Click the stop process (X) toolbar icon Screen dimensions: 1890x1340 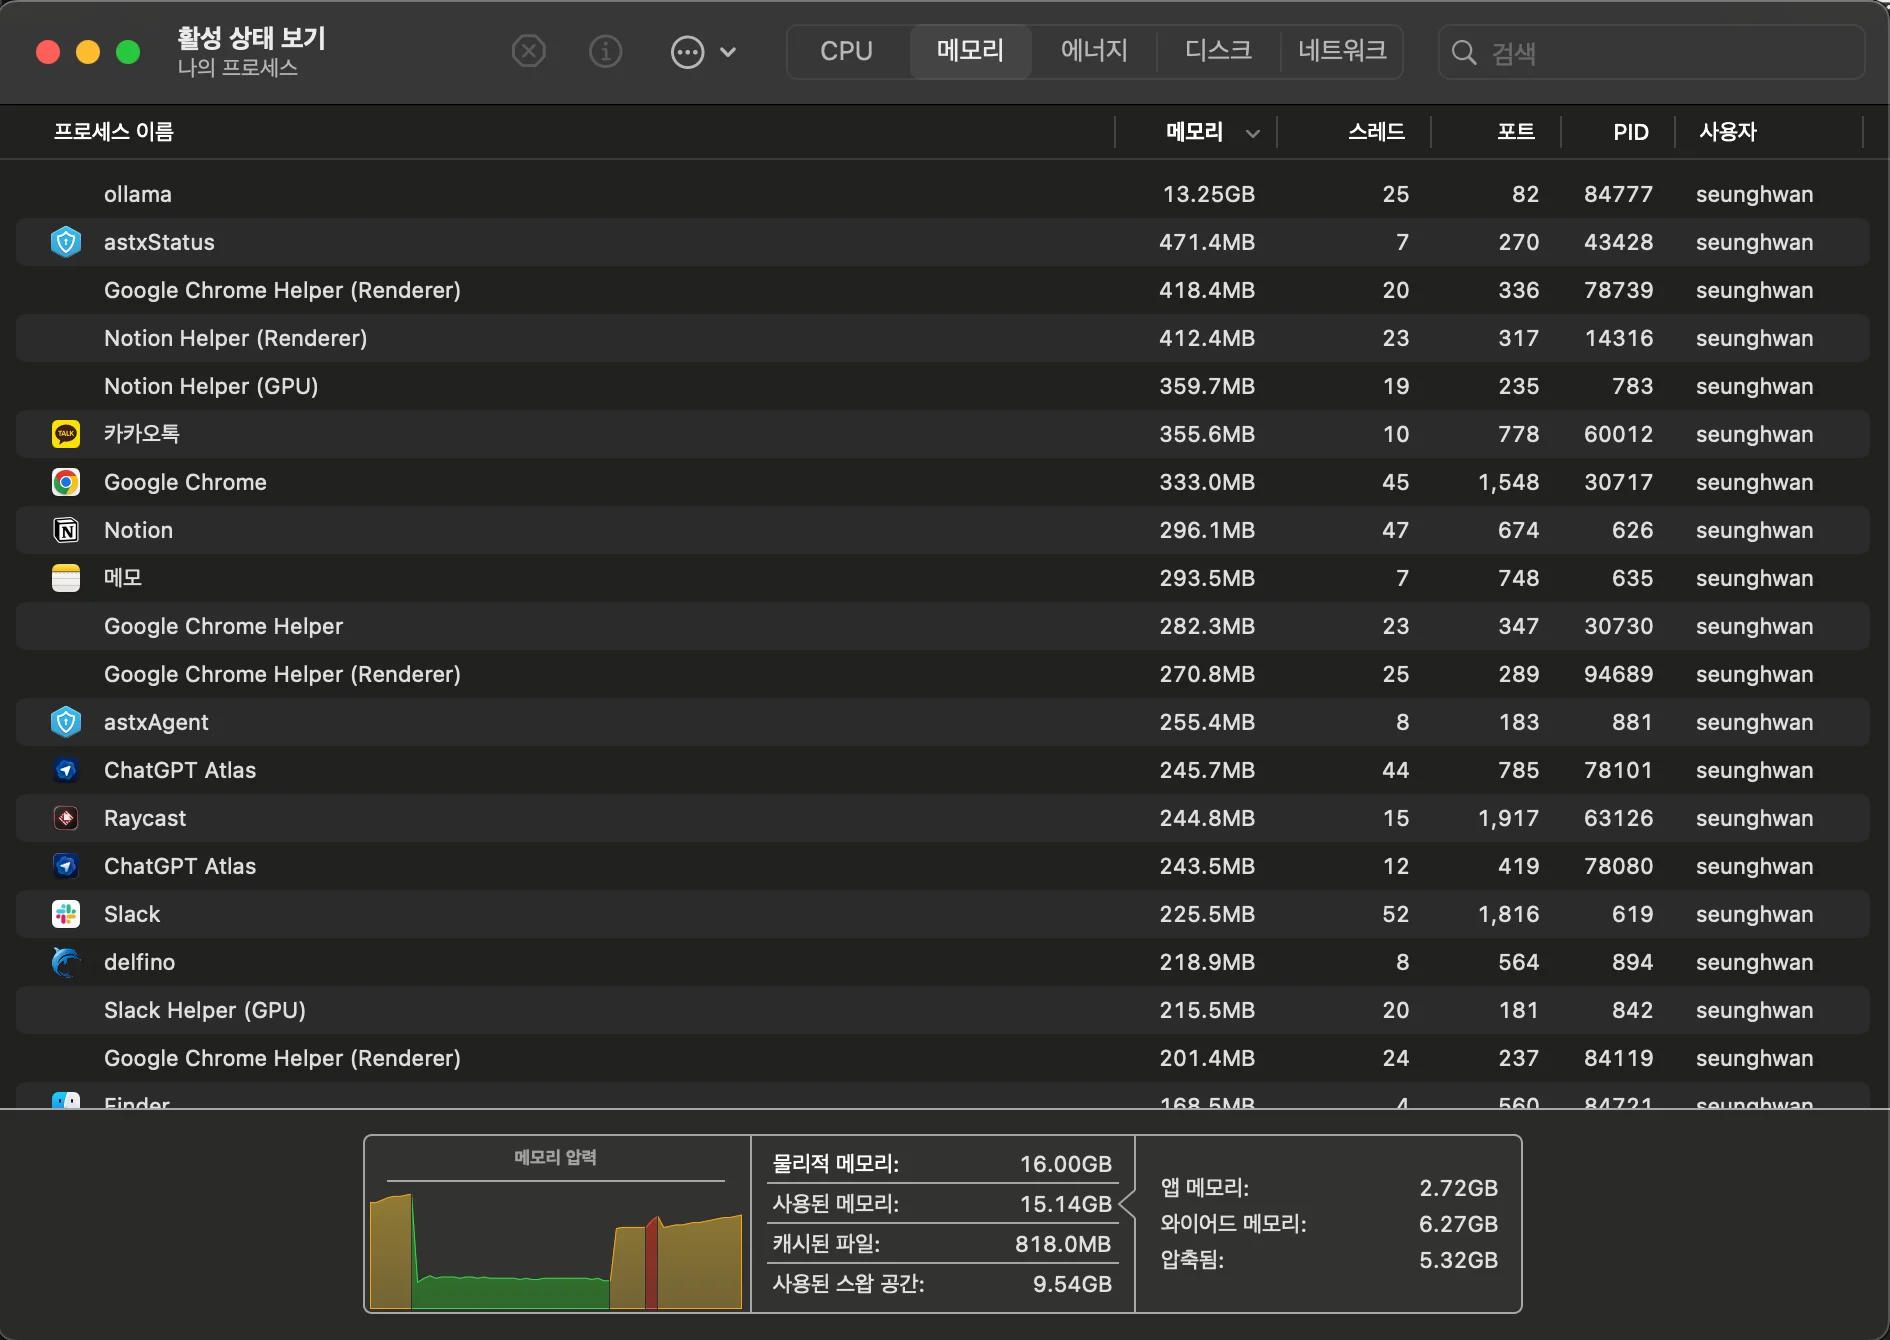(x=528, y=51)
